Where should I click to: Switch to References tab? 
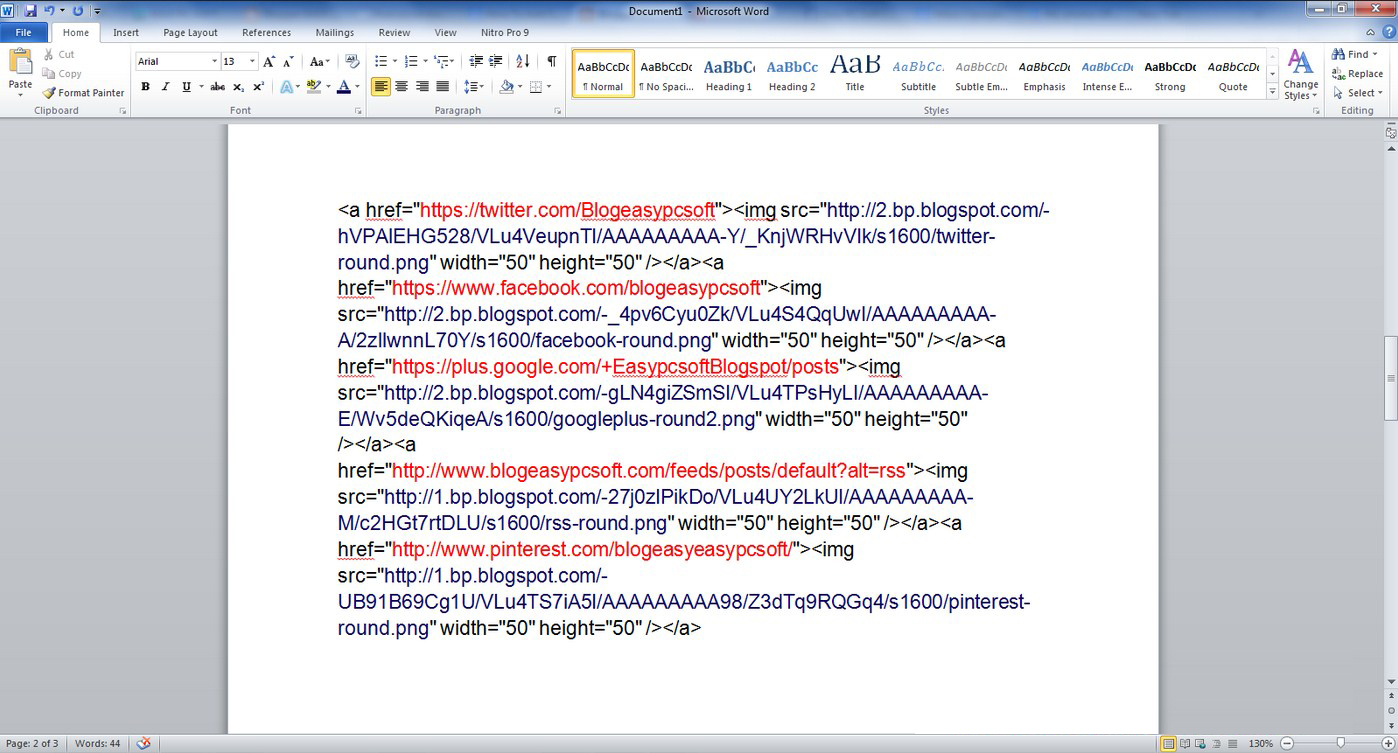coord(266,32)
